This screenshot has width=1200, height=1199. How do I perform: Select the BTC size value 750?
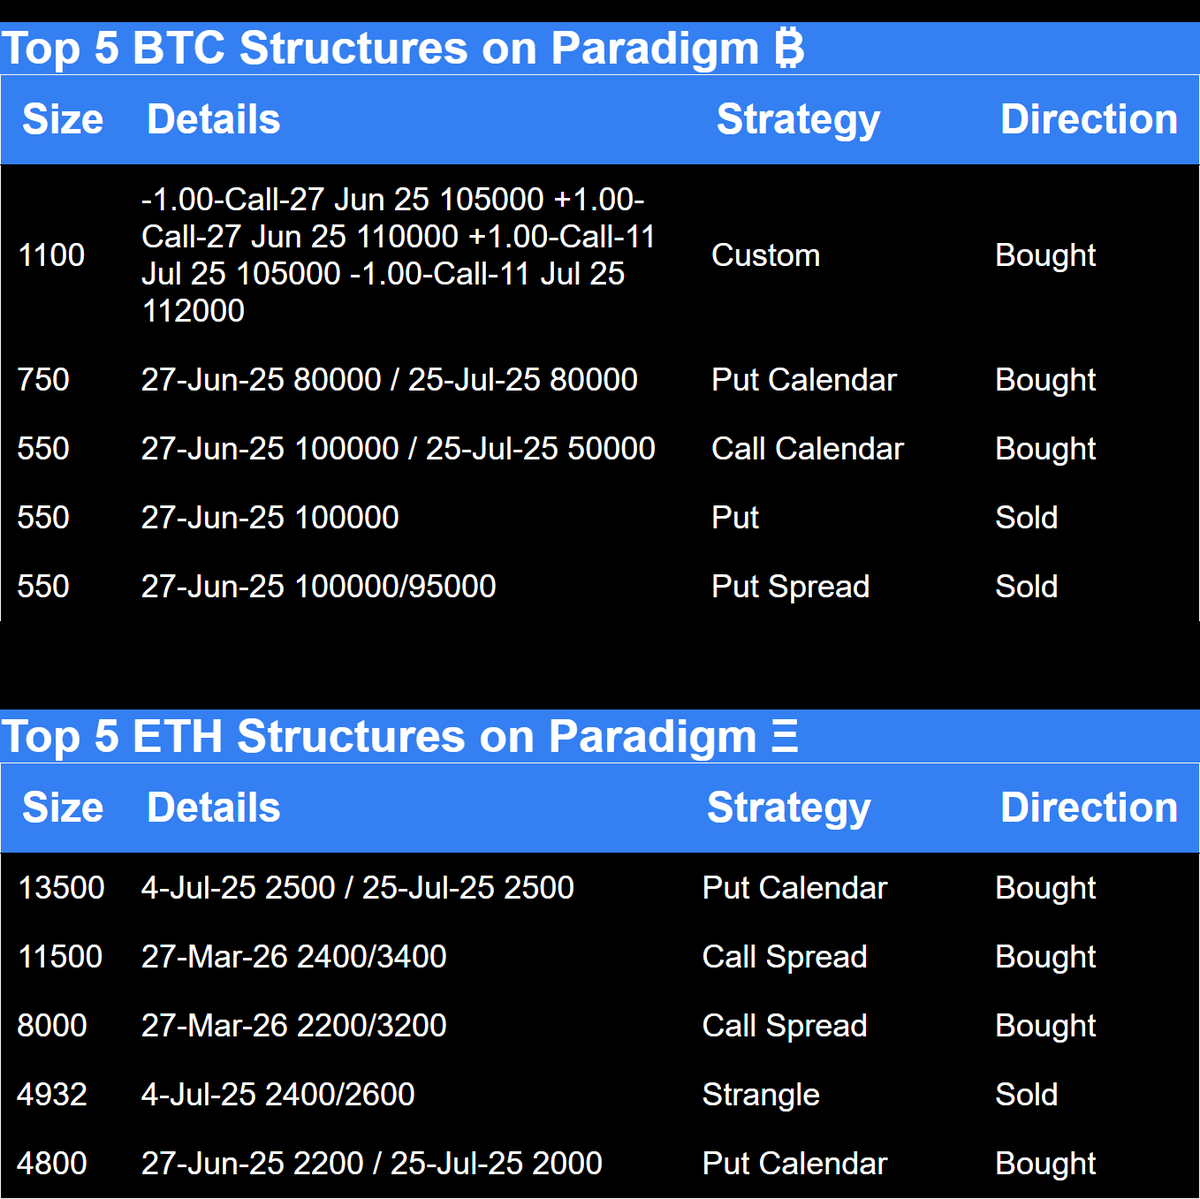pos(43,380)
